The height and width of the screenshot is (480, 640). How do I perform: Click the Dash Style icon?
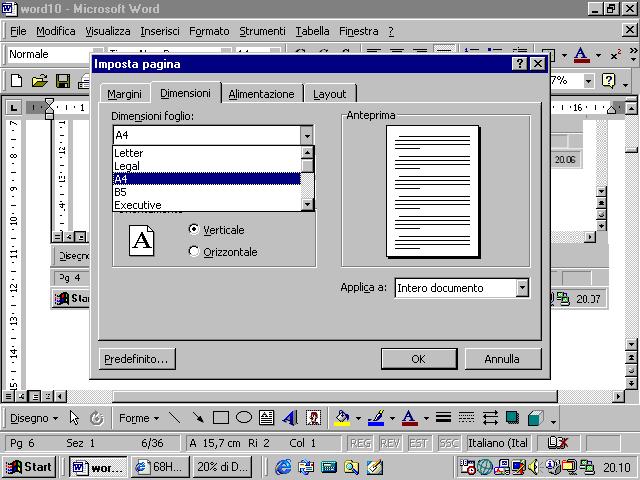click(466, 417)
